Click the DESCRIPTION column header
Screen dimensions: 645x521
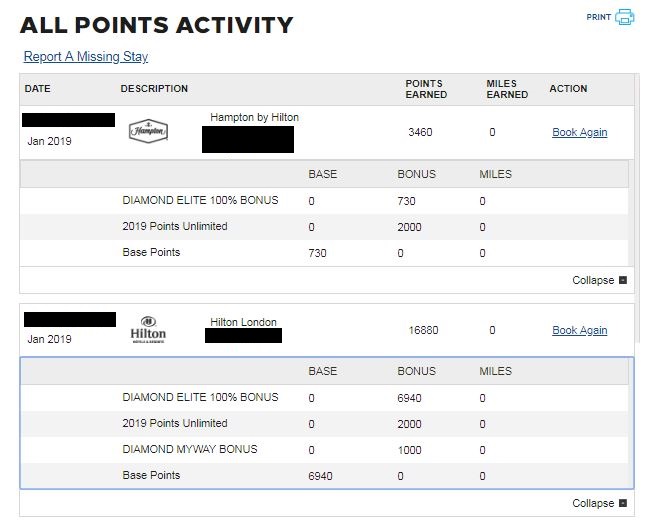coord(154,89)
